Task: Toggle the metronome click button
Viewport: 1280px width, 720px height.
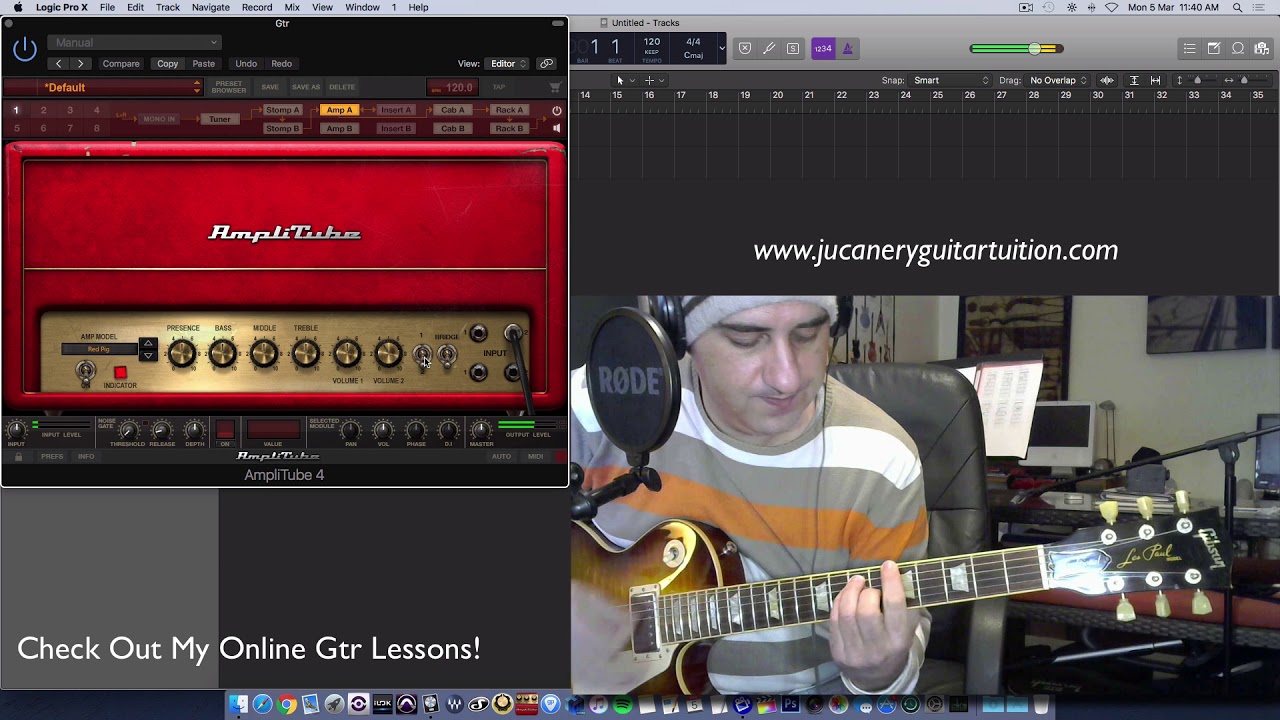Action: (x=848, y=48)
